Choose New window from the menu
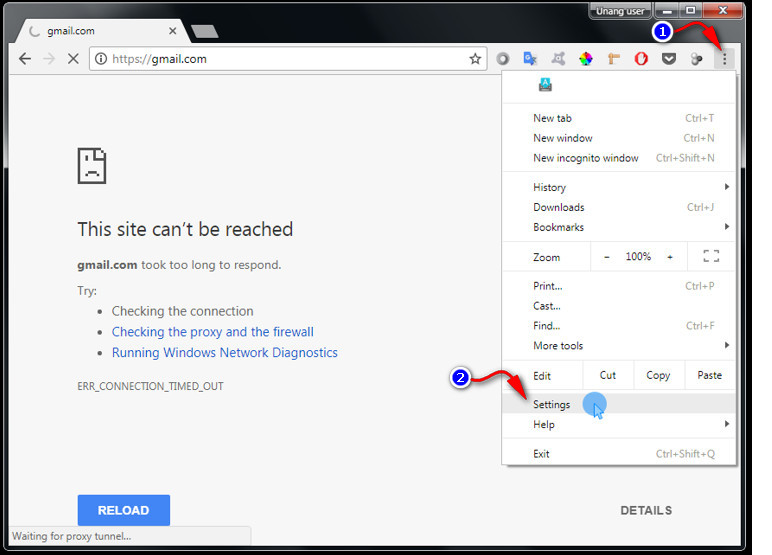Image resolution: width=772 pixels, height=555 pixels. coord(619,138)
